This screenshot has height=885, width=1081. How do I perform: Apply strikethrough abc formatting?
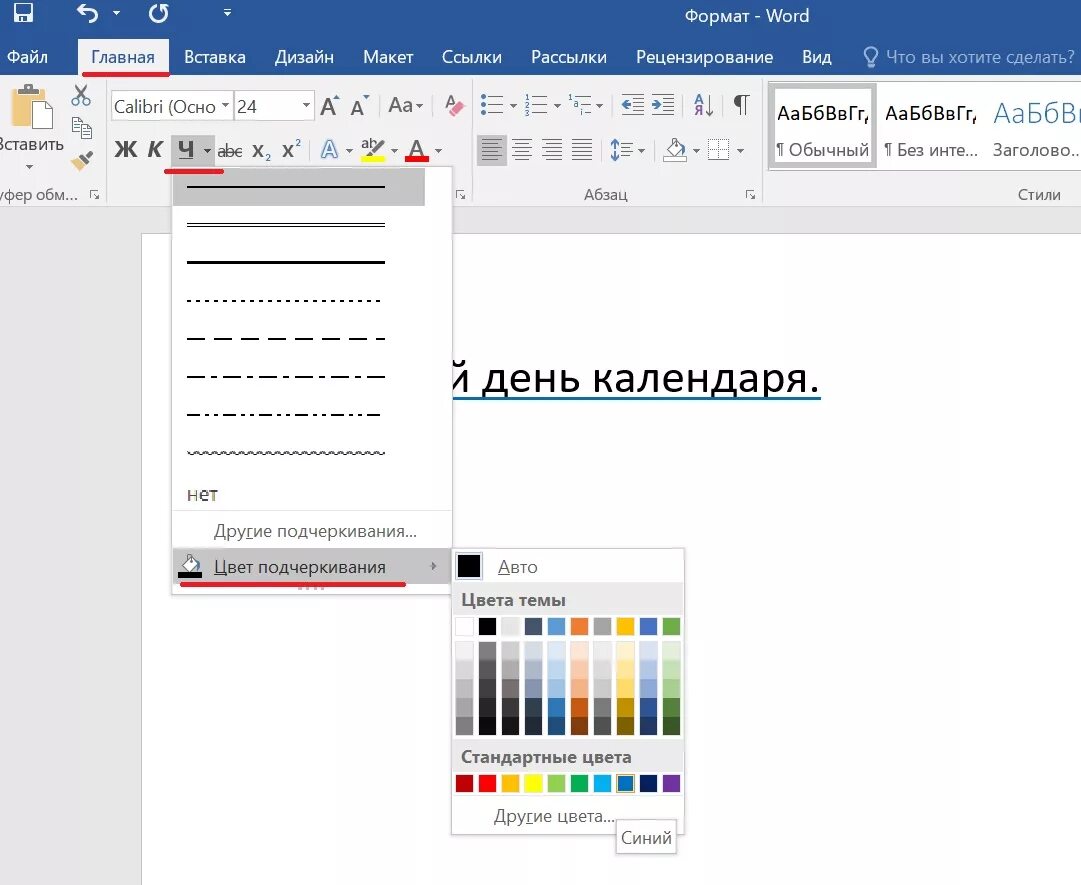click(x=230, y=150)
